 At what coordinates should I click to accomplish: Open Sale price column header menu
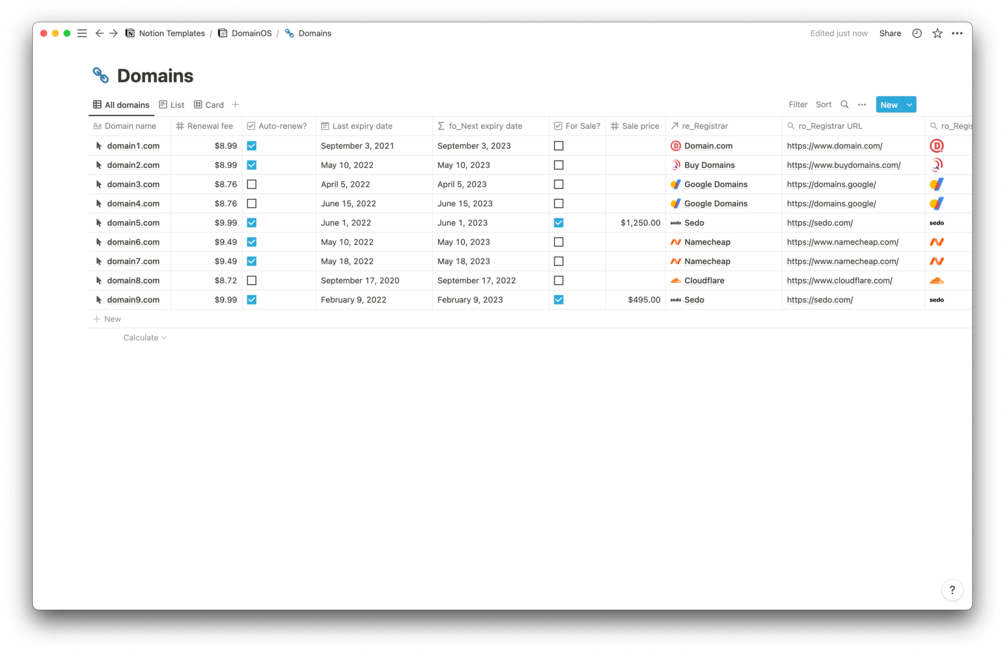coord(635,126)
